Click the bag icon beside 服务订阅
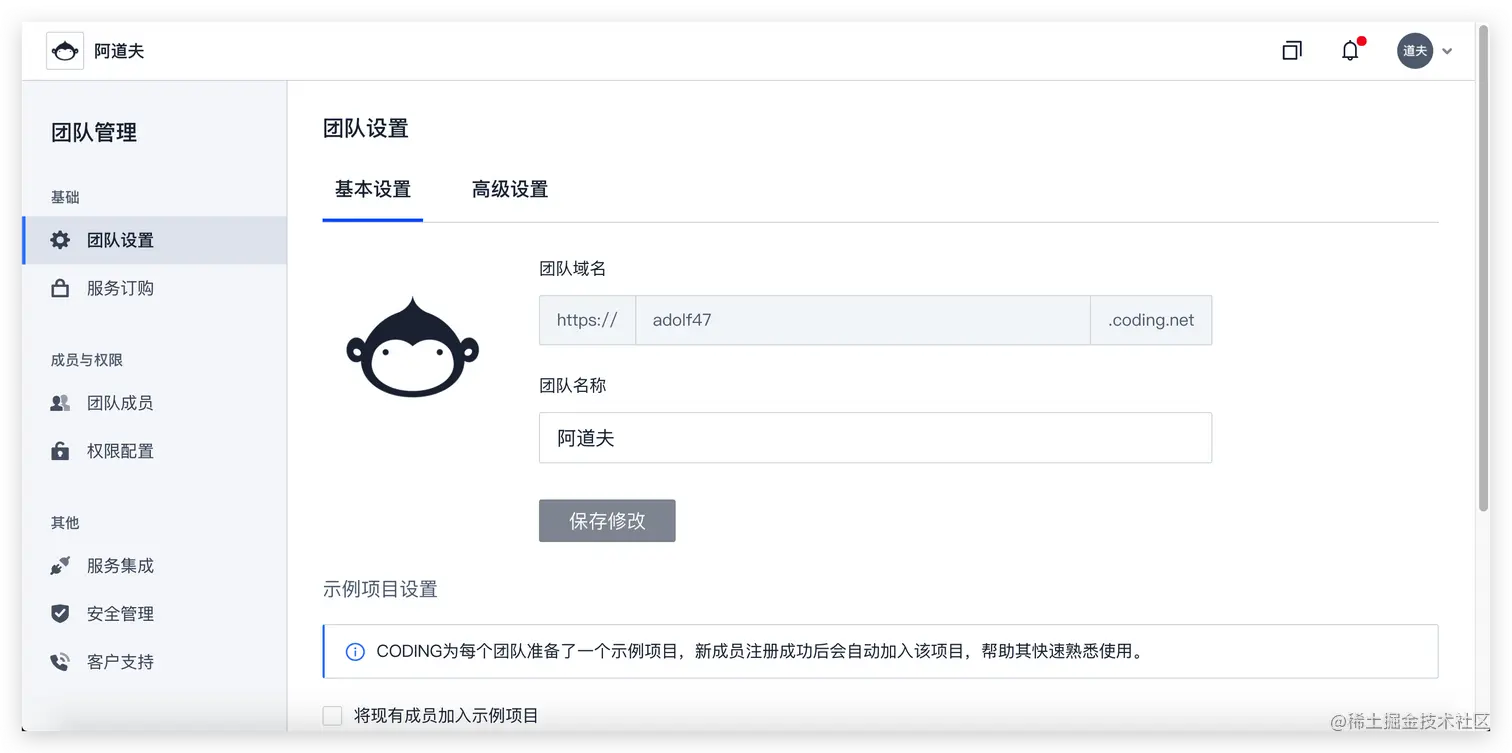This screenshot has width=1512, height=753. click(x=60, y=288)
